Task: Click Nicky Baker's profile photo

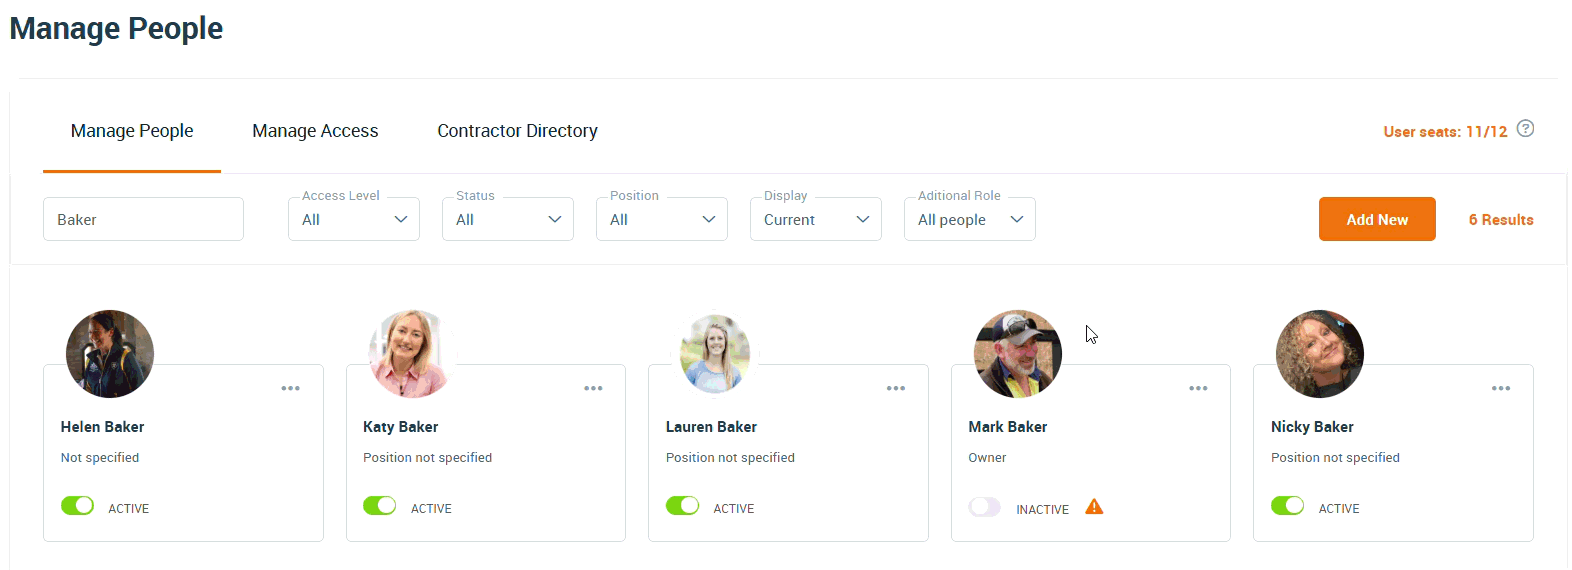Action: click(1319, 354)
